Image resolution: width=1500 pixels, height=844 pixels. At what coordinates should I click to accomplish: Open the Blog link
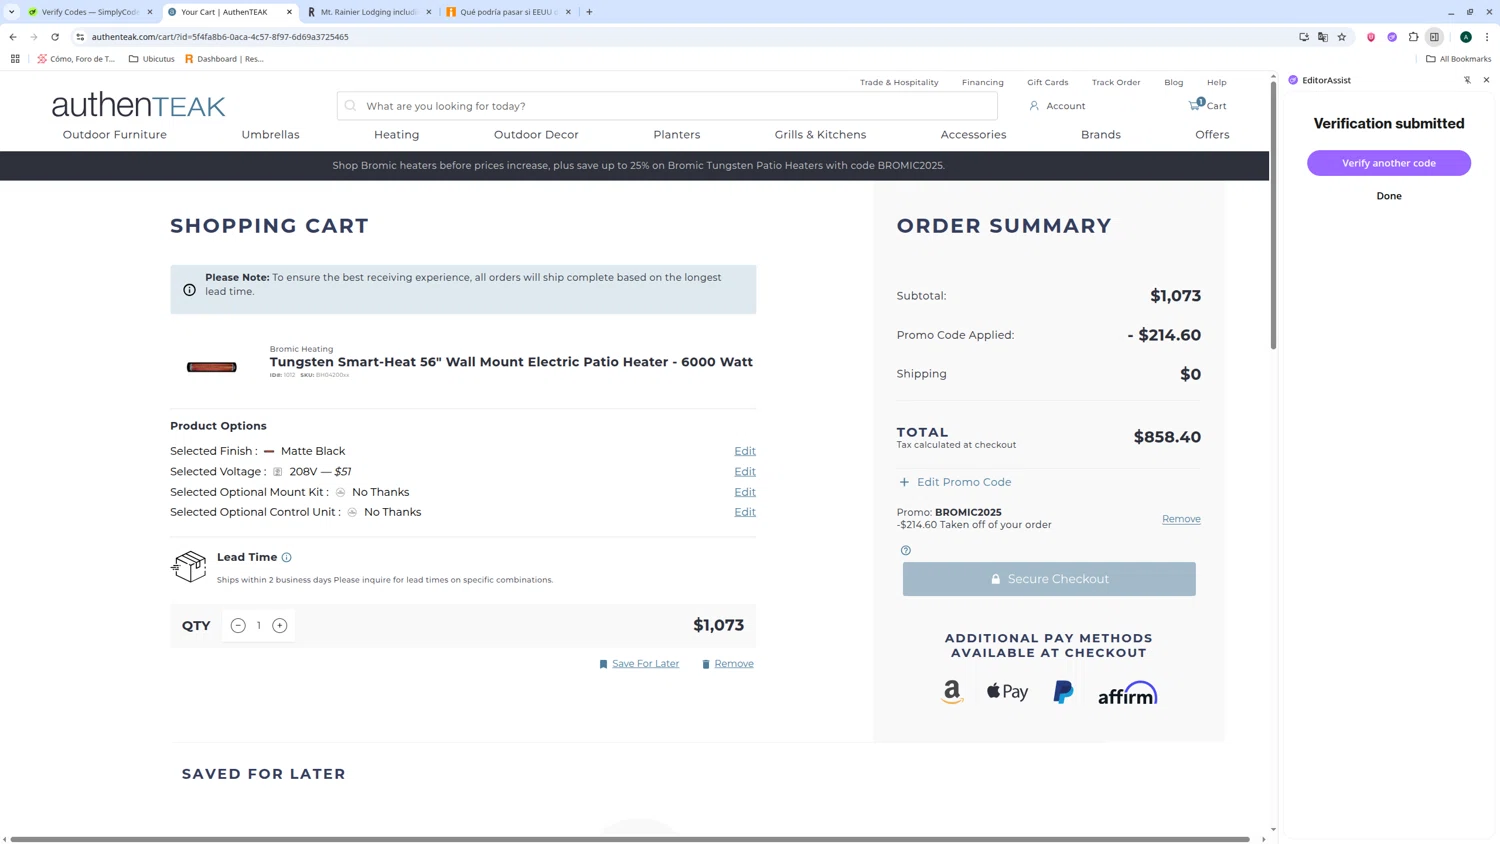tap(1173, 82)
